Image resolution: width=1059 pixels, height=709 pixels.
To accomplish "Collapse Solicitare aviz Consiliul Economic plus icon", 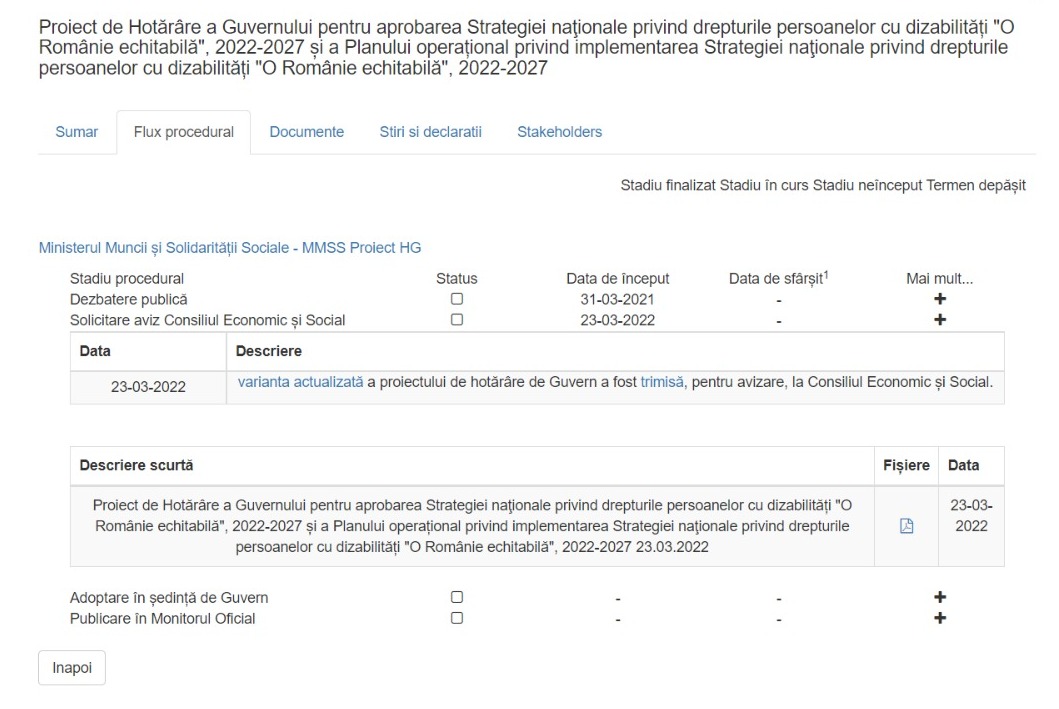I will tap(939, 320).
